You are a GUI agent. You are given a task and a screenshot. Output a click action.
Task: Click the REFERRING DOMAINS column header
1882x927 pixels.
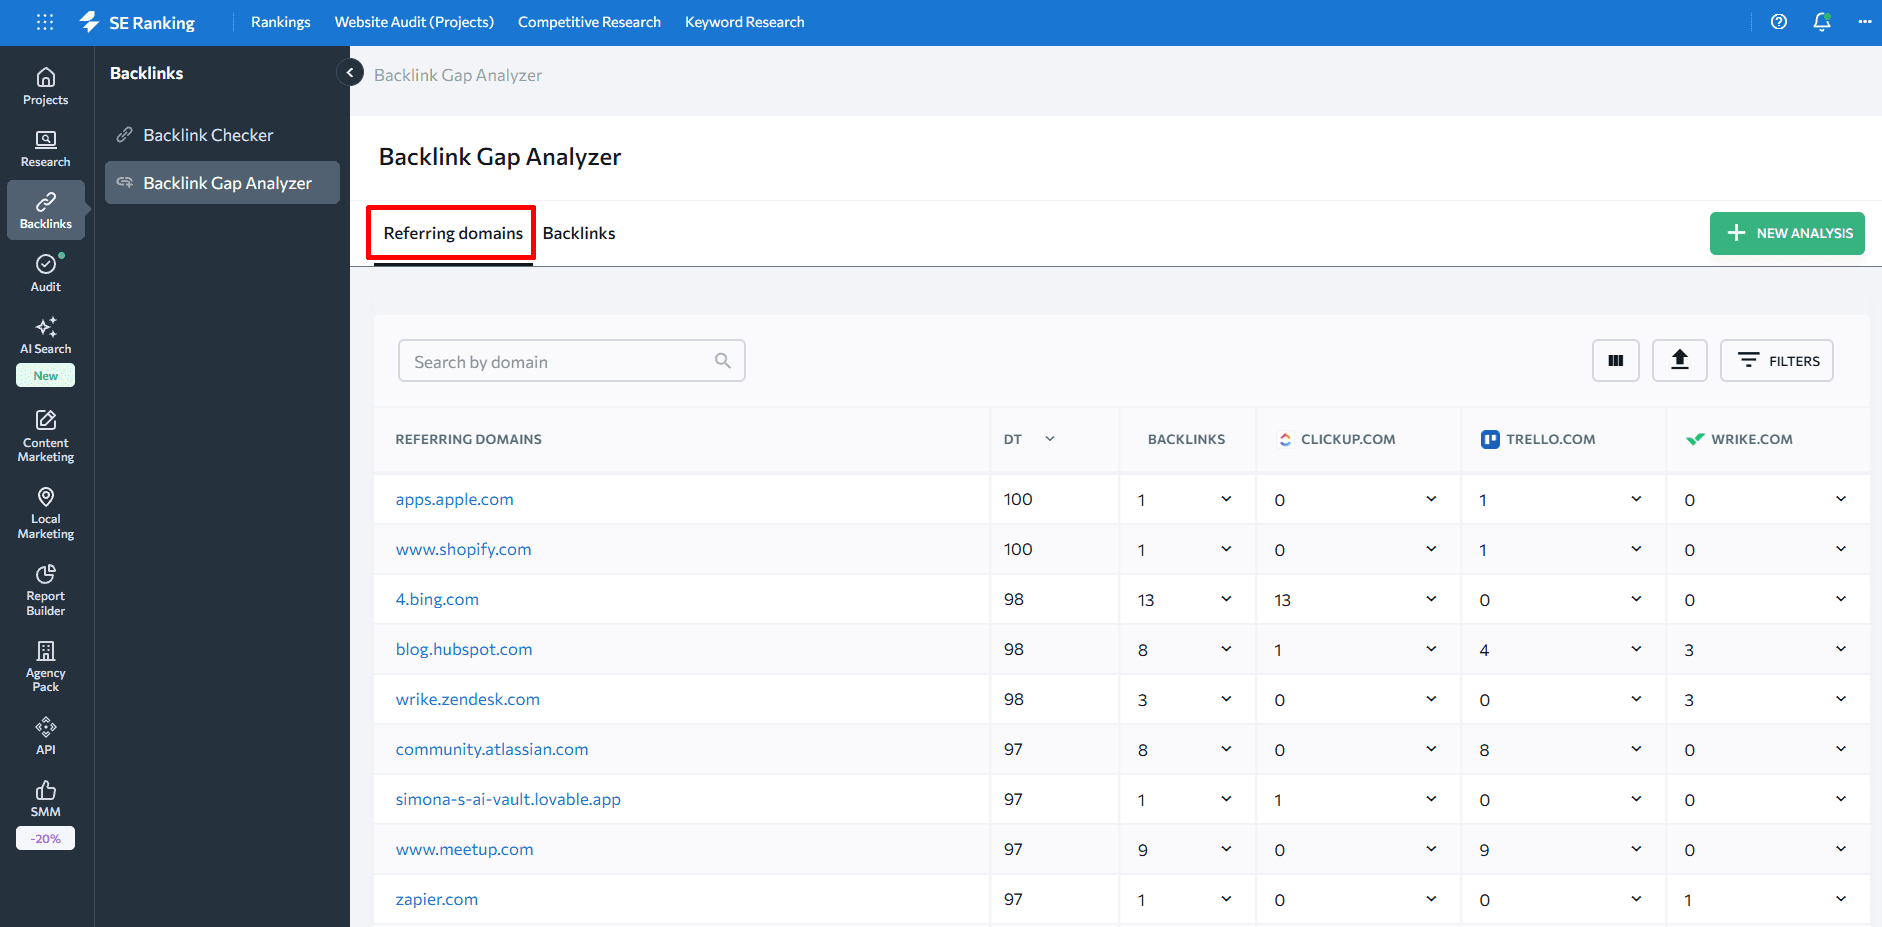tap(468, 439)
